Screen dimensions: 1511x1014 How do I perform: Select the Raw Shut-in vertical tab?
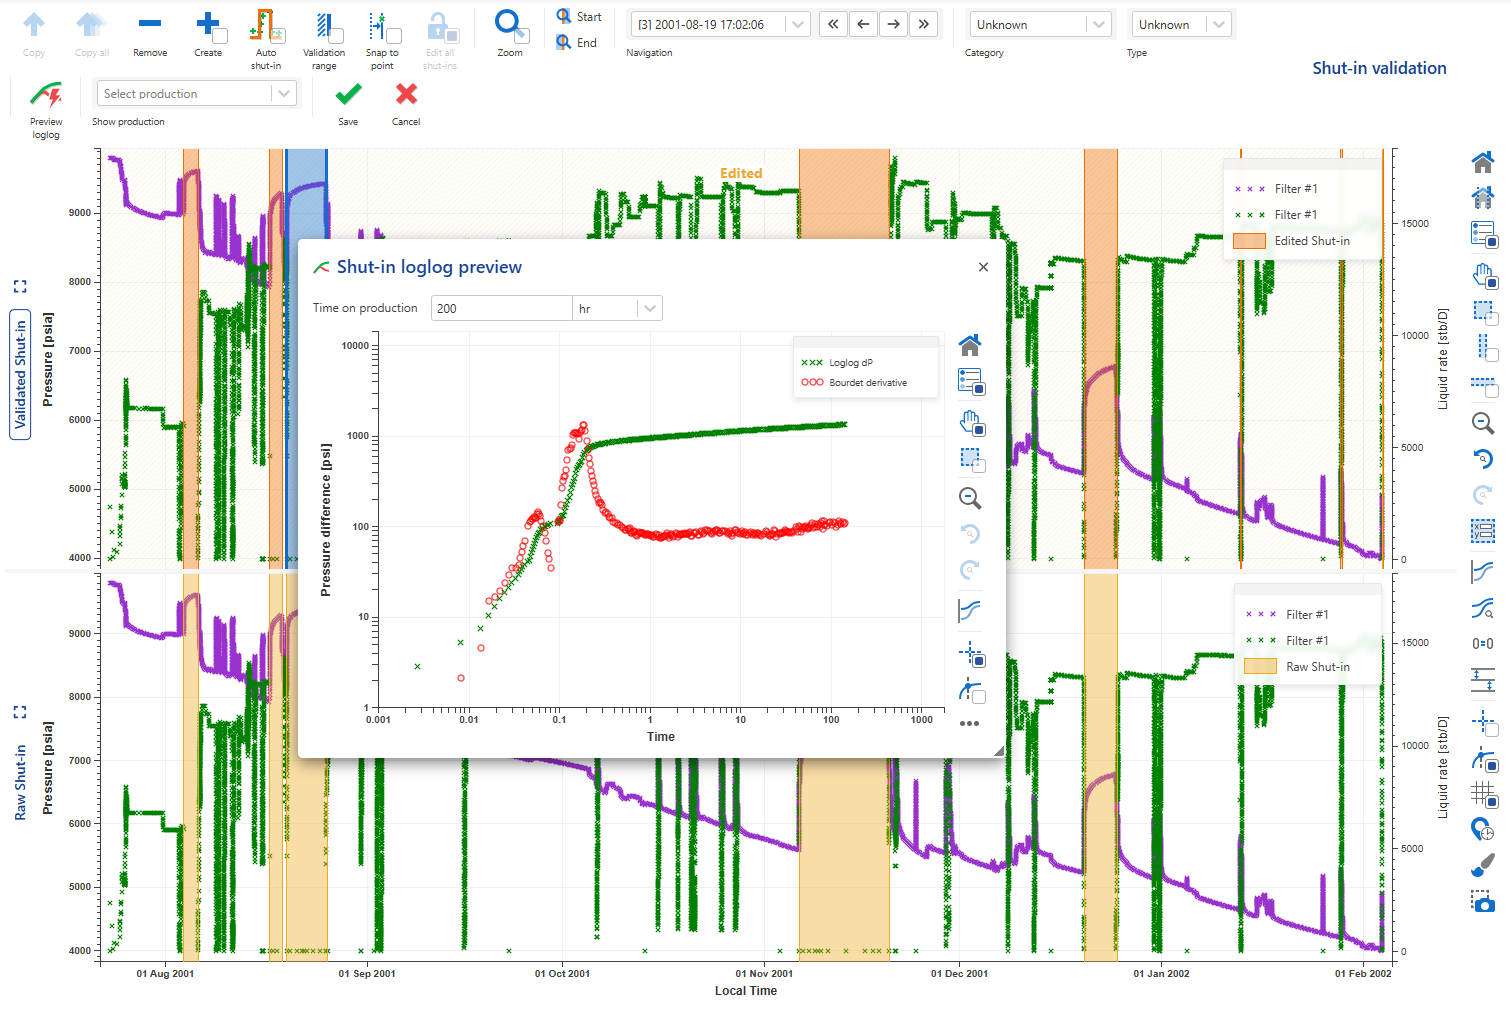point(20,782)
